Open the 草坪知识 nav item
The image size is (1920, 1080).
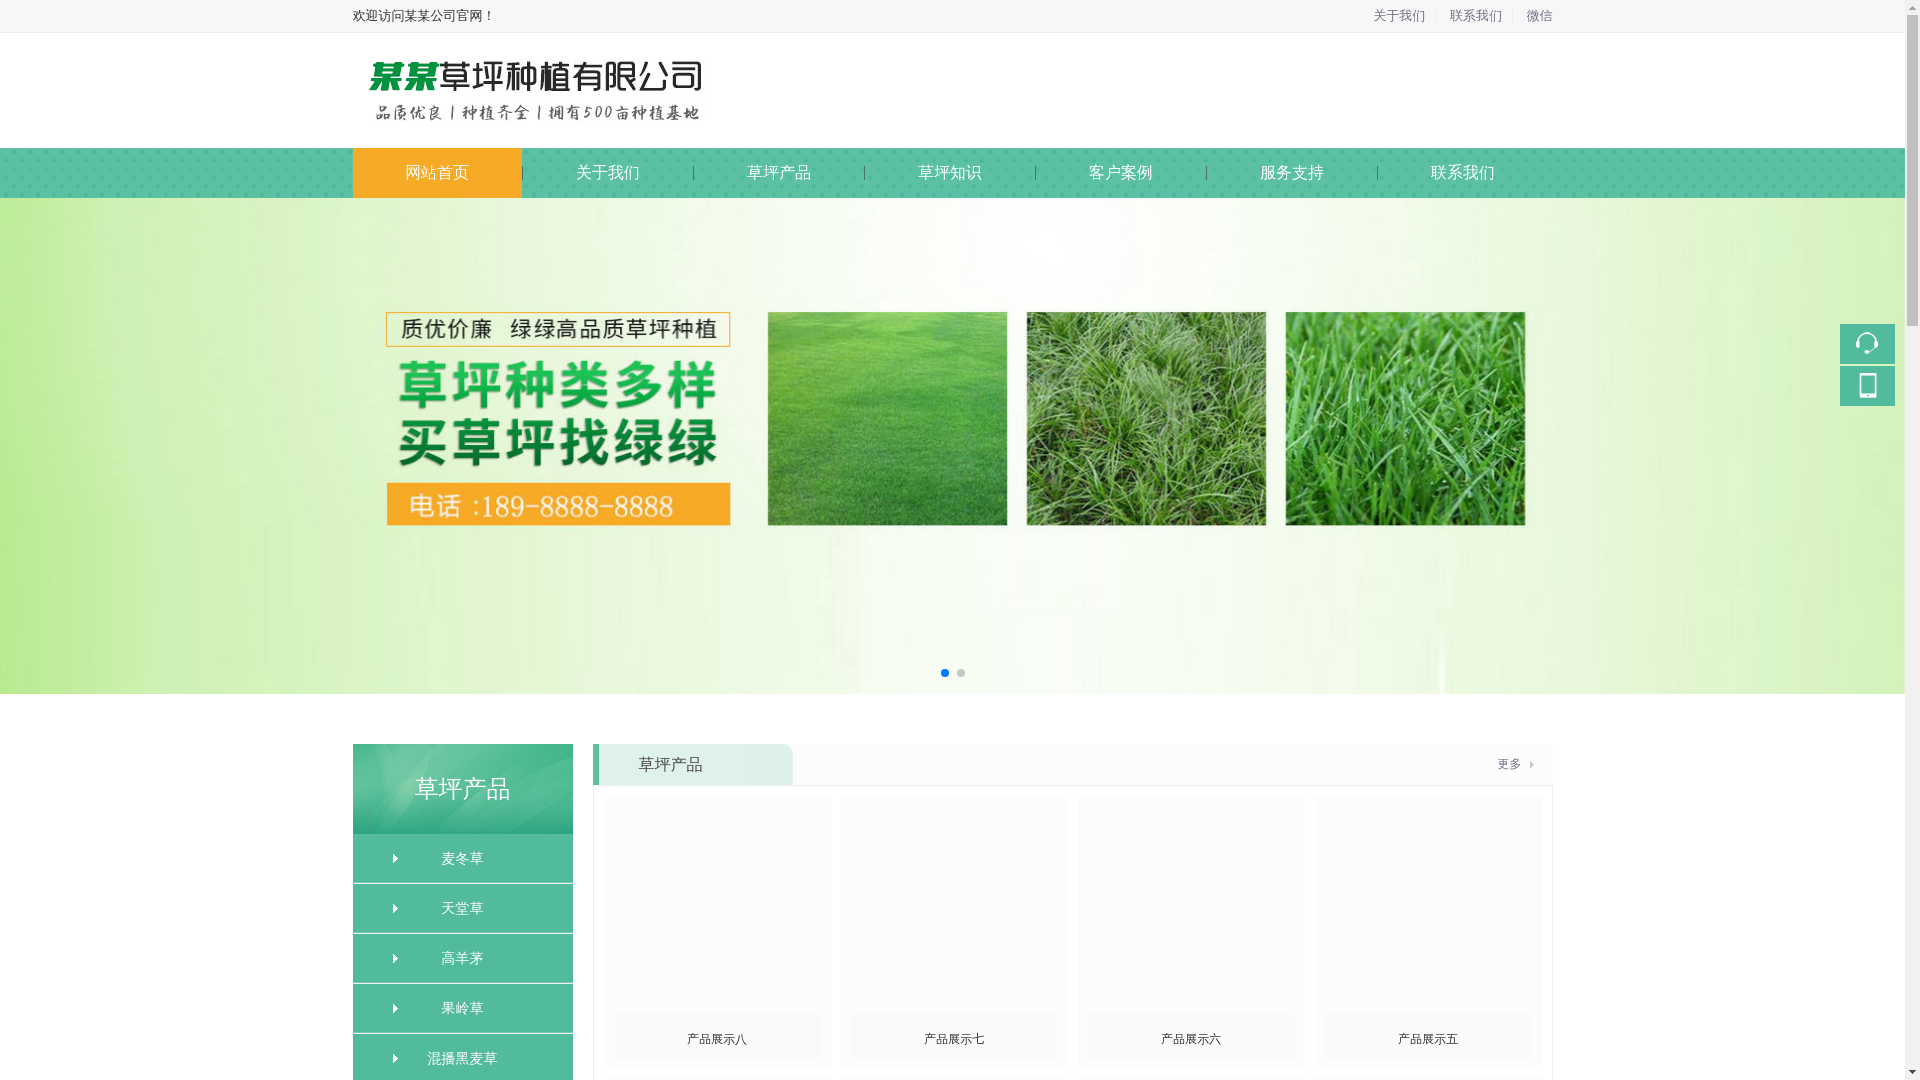[x=950, y=173]
